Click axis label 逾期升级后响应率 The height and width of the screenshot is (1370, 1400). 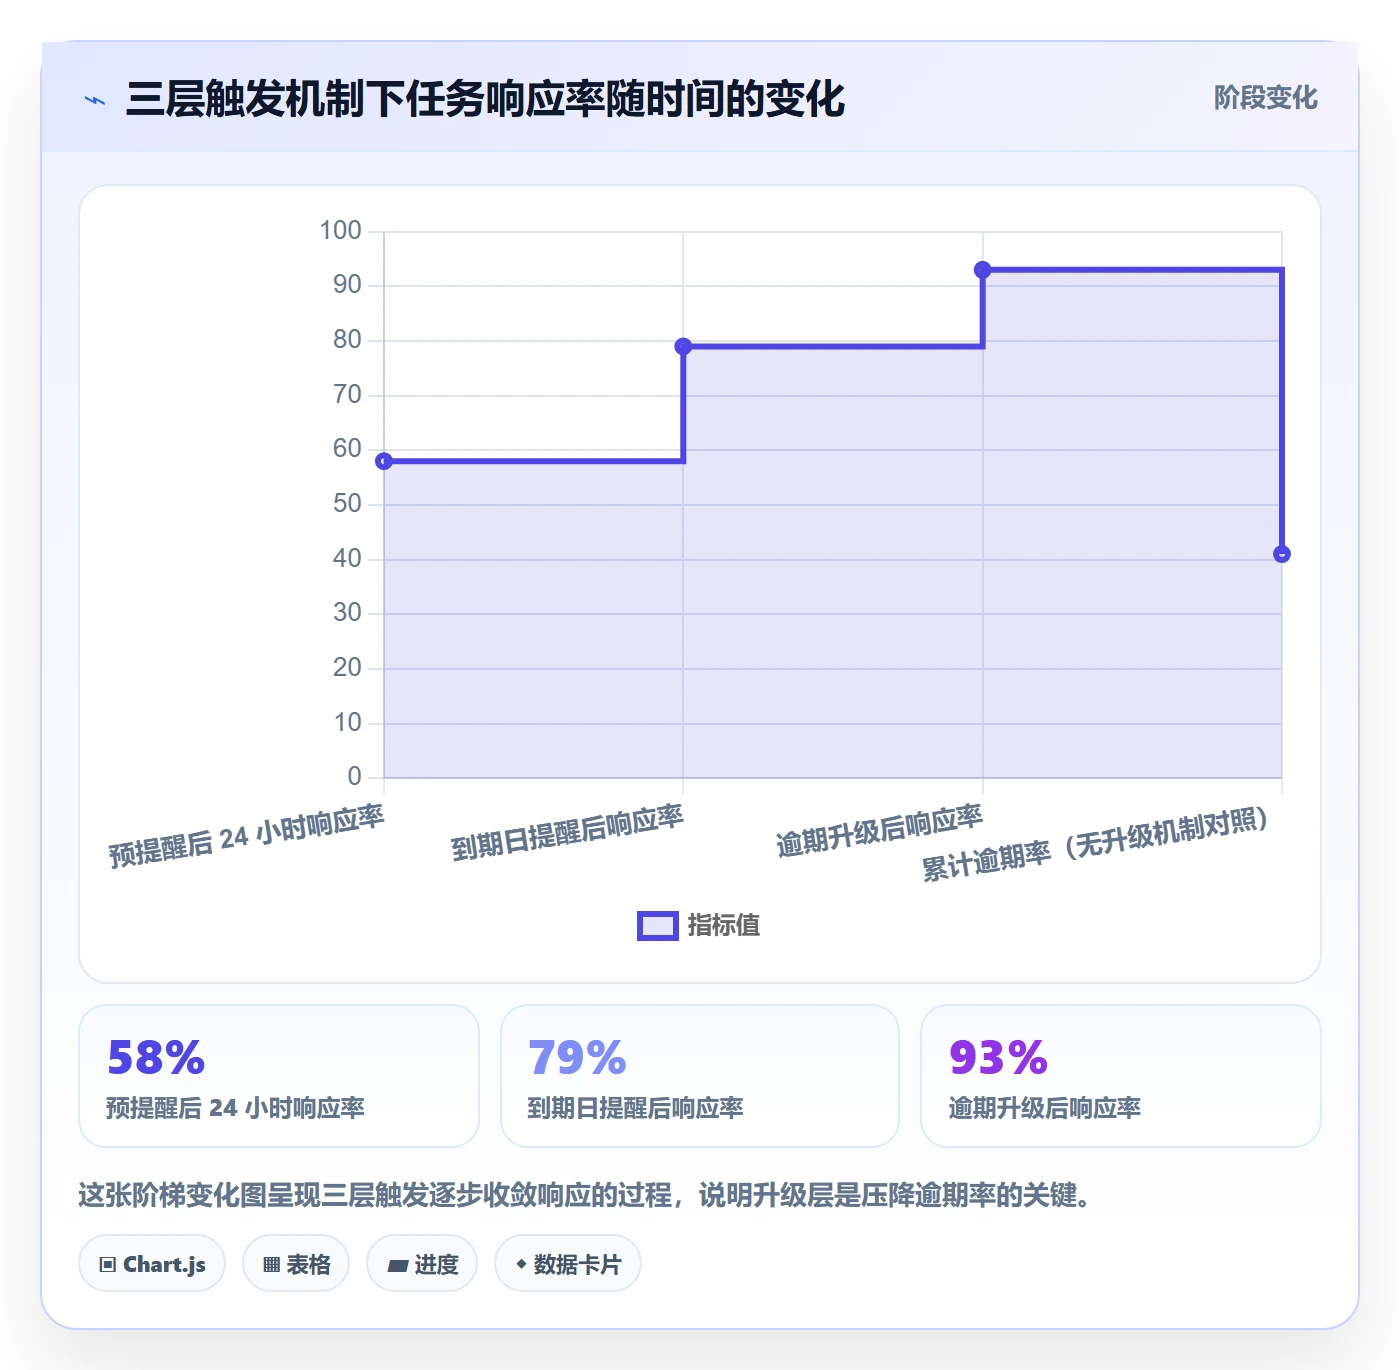(879, 831)
